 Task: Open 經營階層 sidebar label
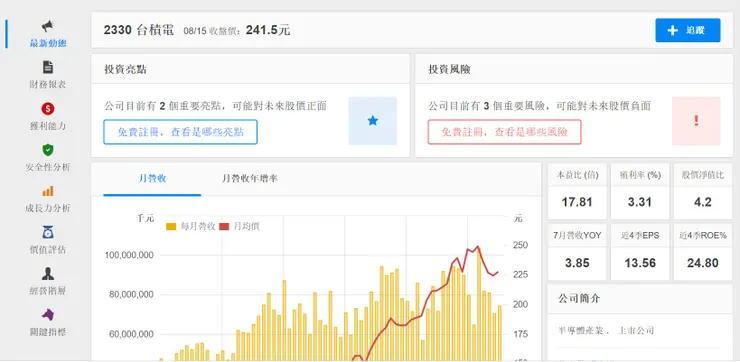point(48,291)
